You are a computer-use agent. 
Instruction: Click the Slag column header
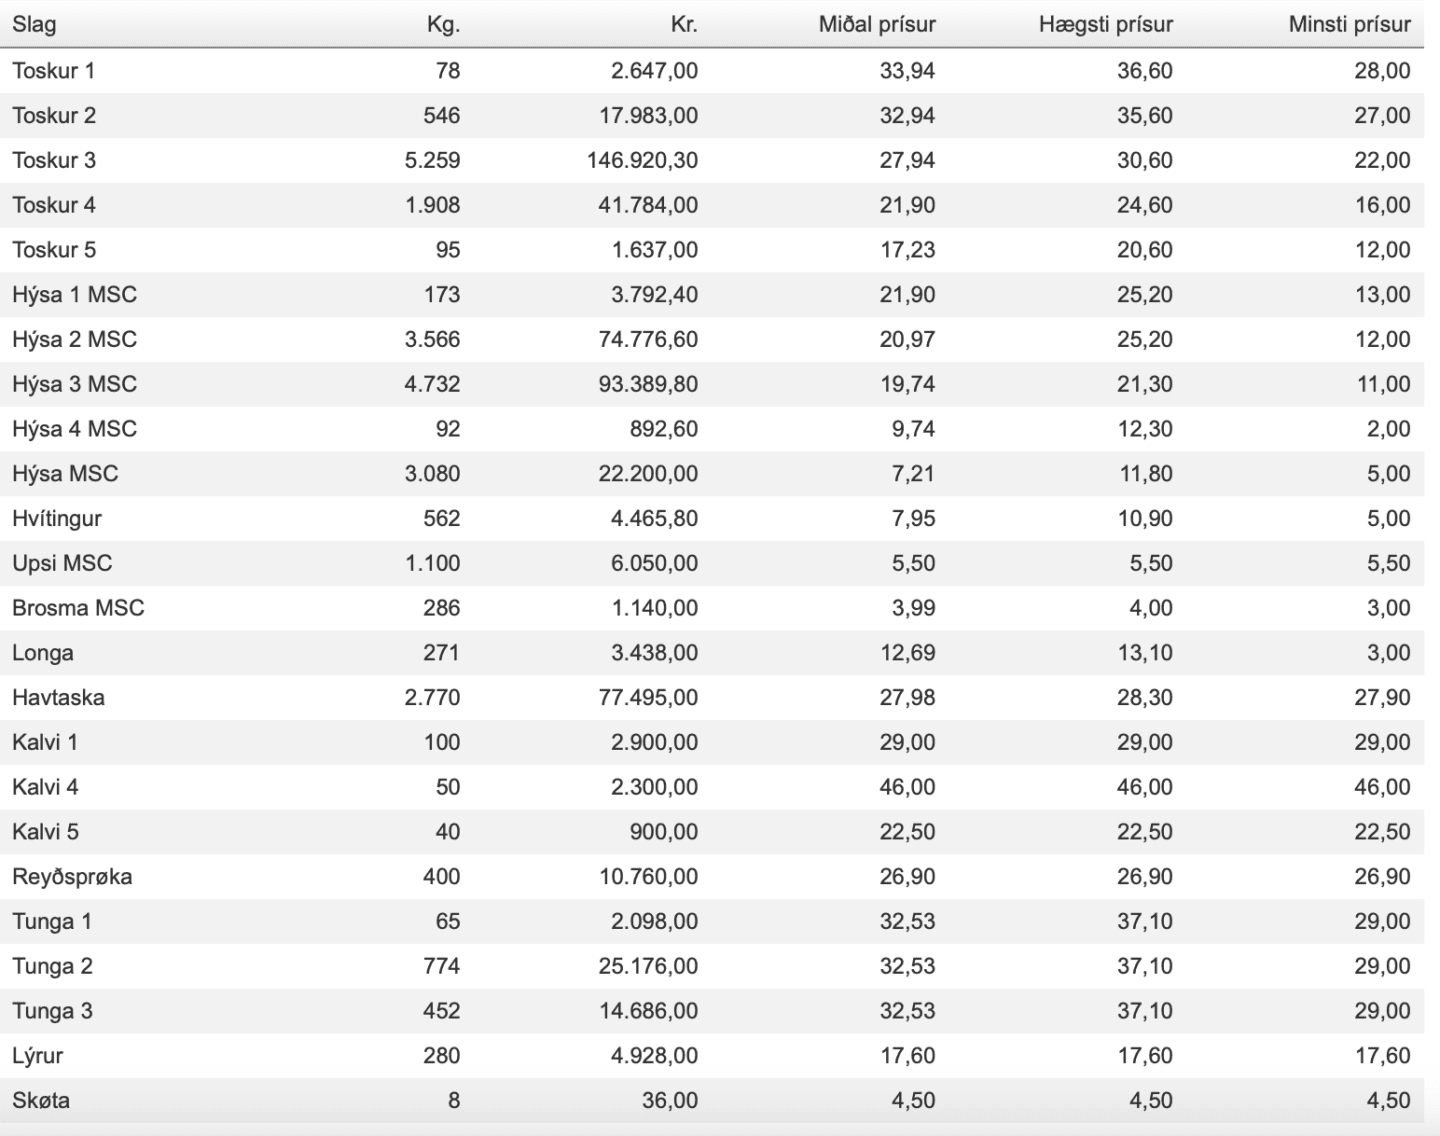pos(34,24)
